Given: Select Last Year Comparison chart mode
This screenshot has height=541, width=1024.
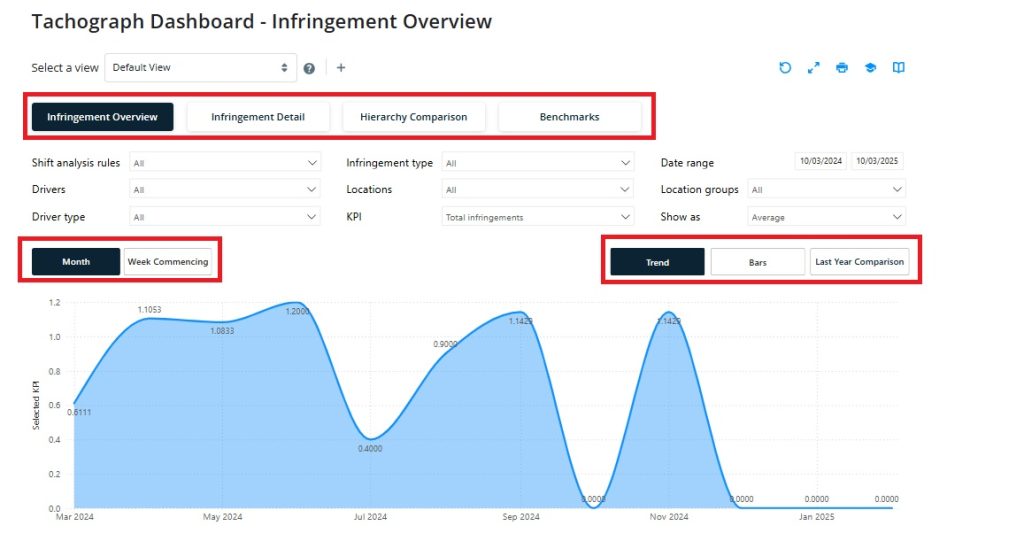Looking at the screenshot, I should (859, 262).
